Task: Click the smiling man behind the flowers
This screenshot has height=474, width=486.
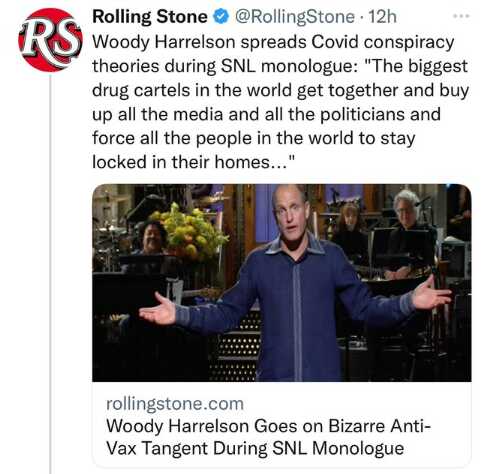Action: pos(151,237)
